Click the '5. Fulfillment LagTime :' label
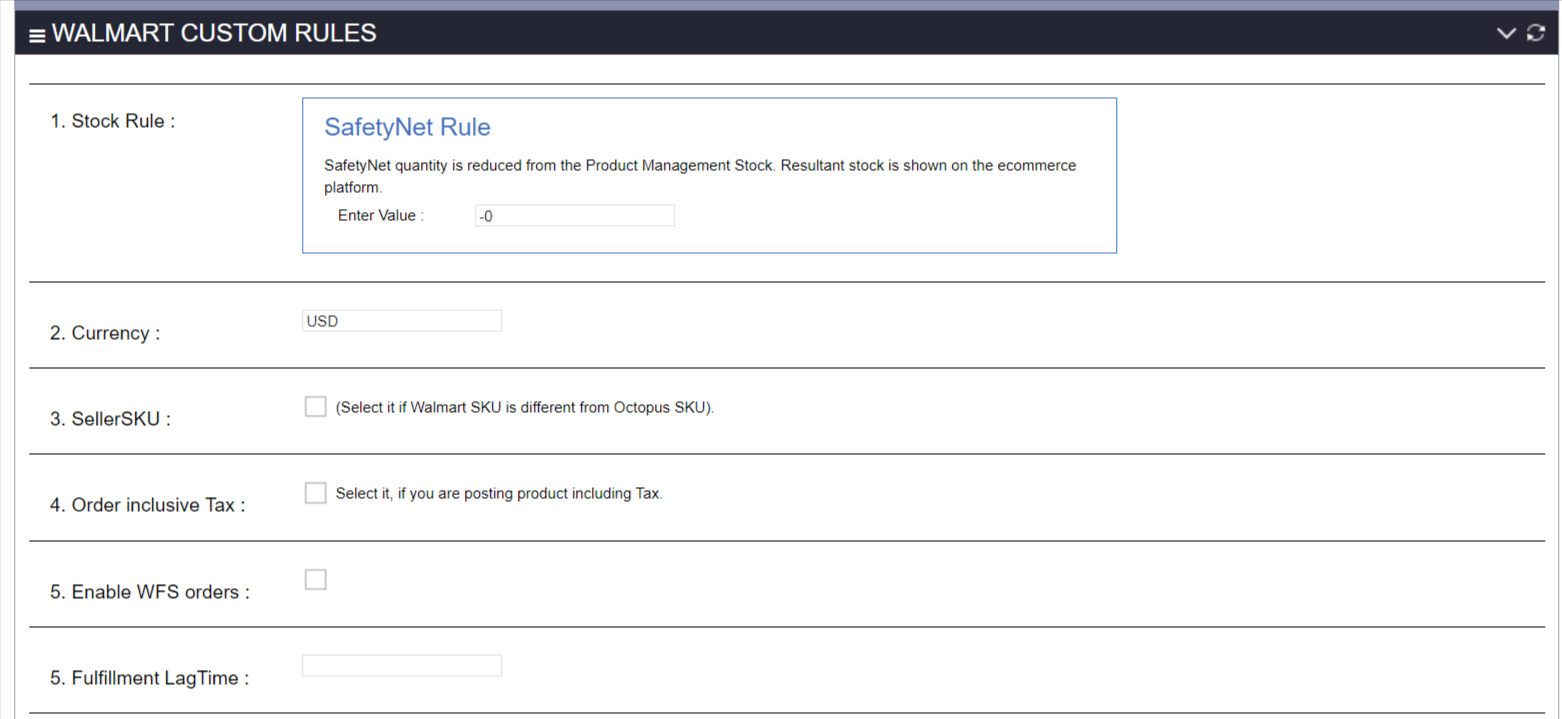1562x719 pixels. point(150,678)
